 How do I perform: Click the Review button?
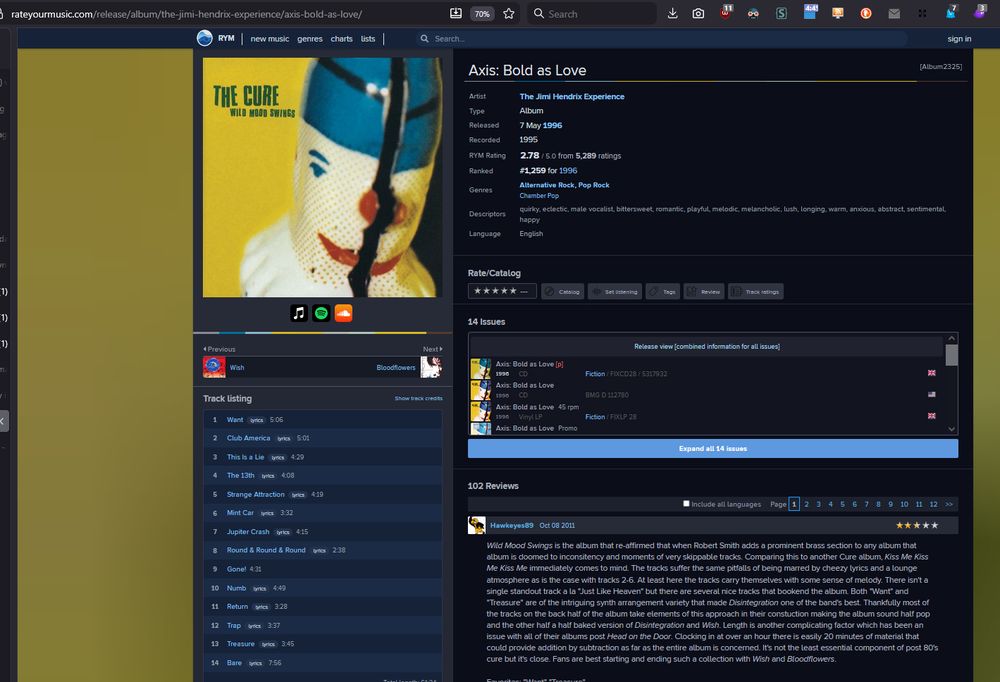(704, 292)
